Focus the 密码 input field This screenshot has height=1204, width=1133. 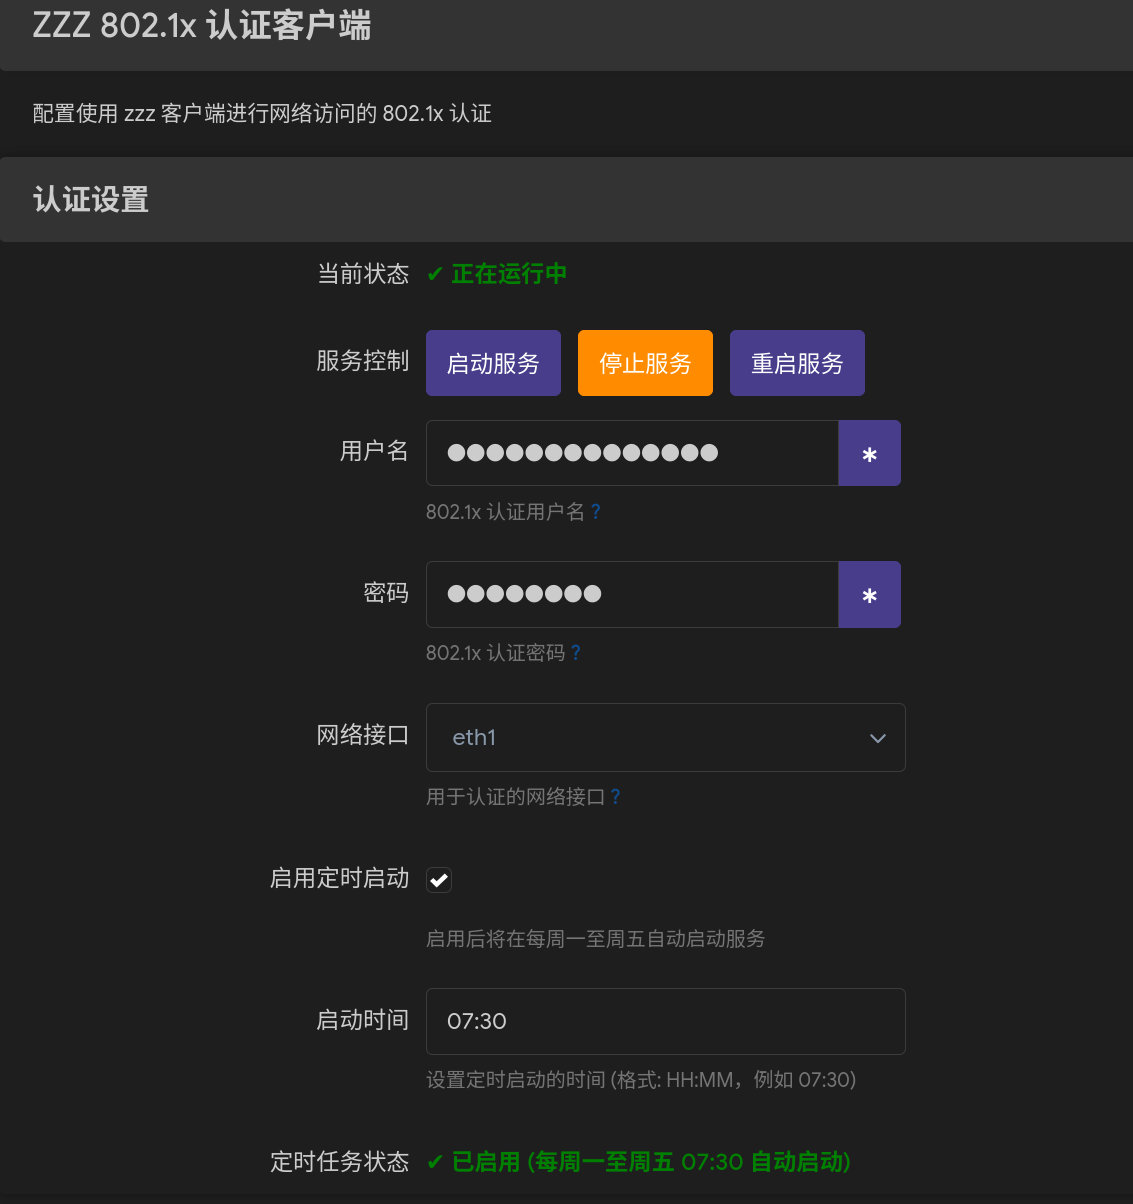click(632, 595)
